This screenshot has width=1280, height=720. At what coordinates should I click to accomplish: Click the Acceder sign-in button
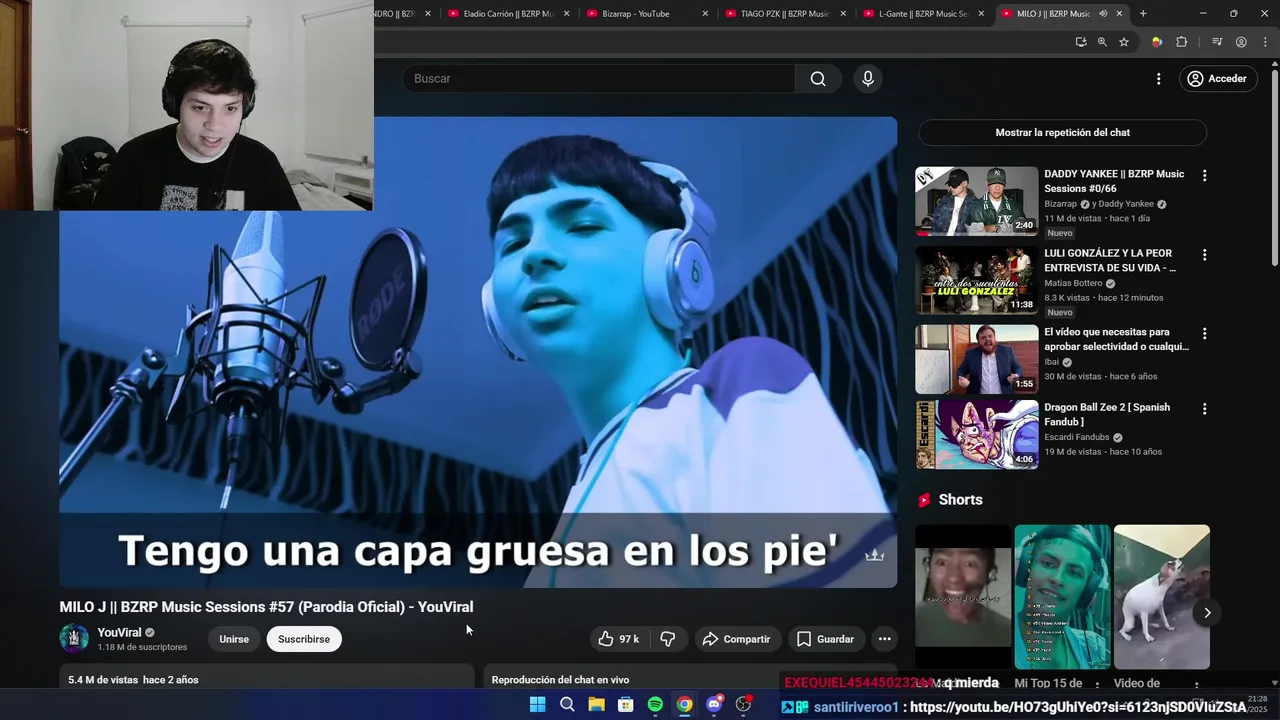(1217, 79)
